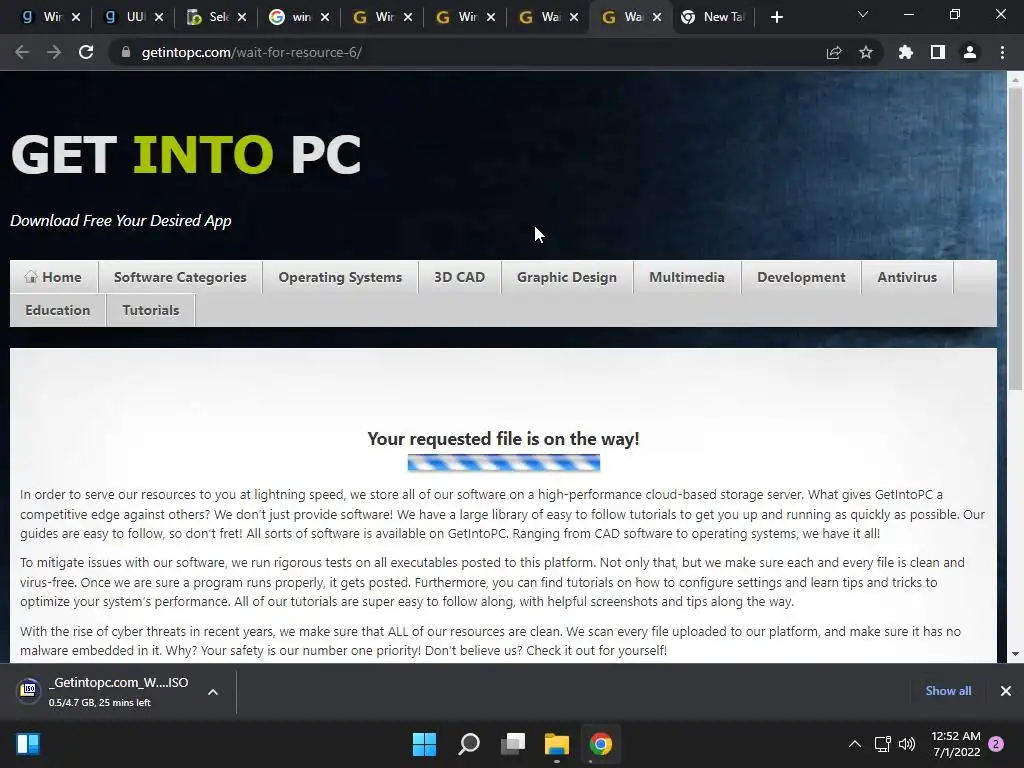Screen dimensions: 1024x768
Task: Open the Tutorials menu
Action: [151, 310]
